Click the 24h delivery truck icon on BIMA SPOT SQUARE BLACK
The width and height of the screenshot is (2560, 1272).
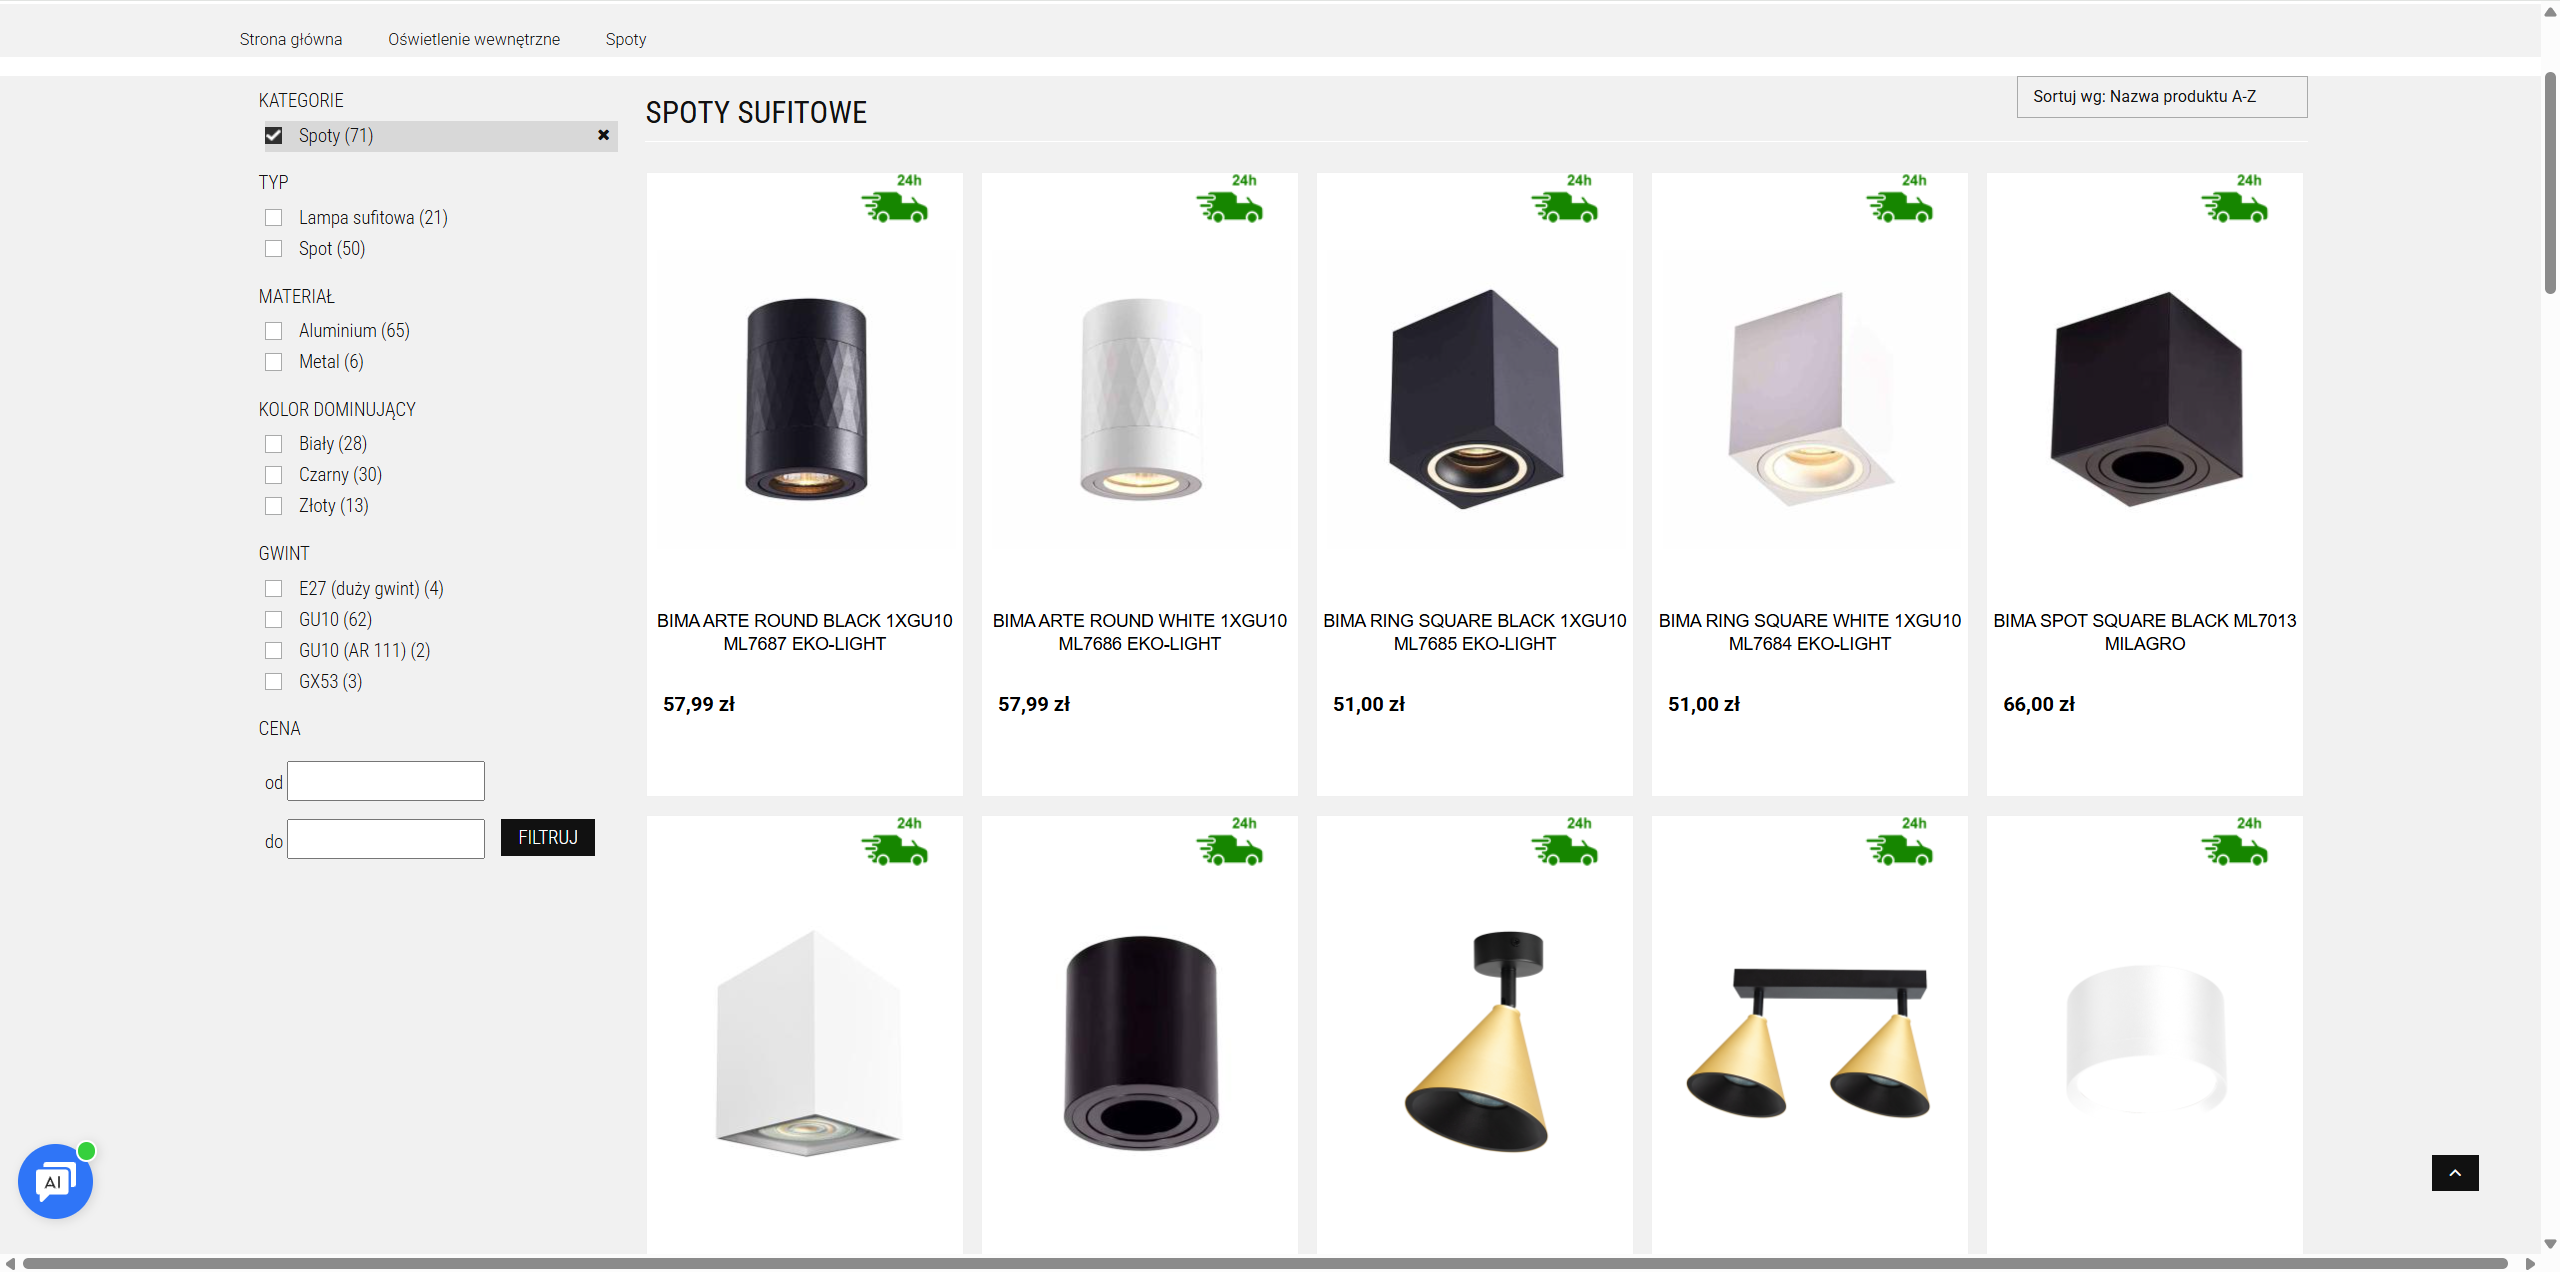tap(2235, 198)
